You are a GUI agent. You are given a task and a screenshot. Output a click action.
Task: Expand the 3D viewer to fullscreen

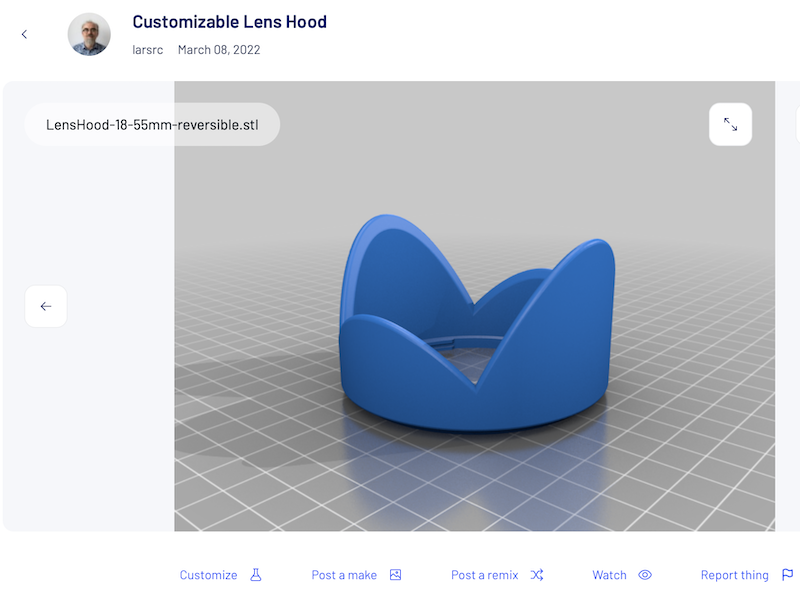click(x=730, y=125)
